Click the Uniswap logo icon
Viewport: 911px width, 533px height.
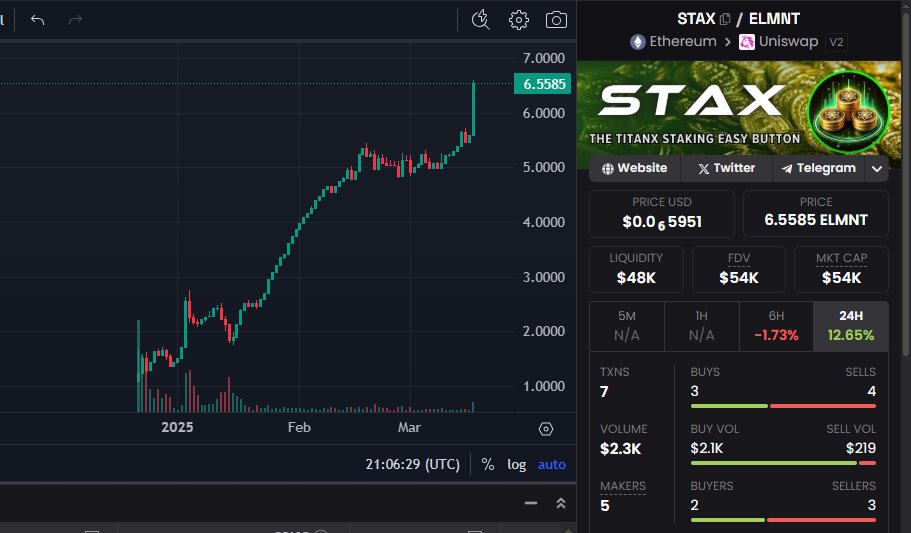pyautogui.click(x=747, y=42)
